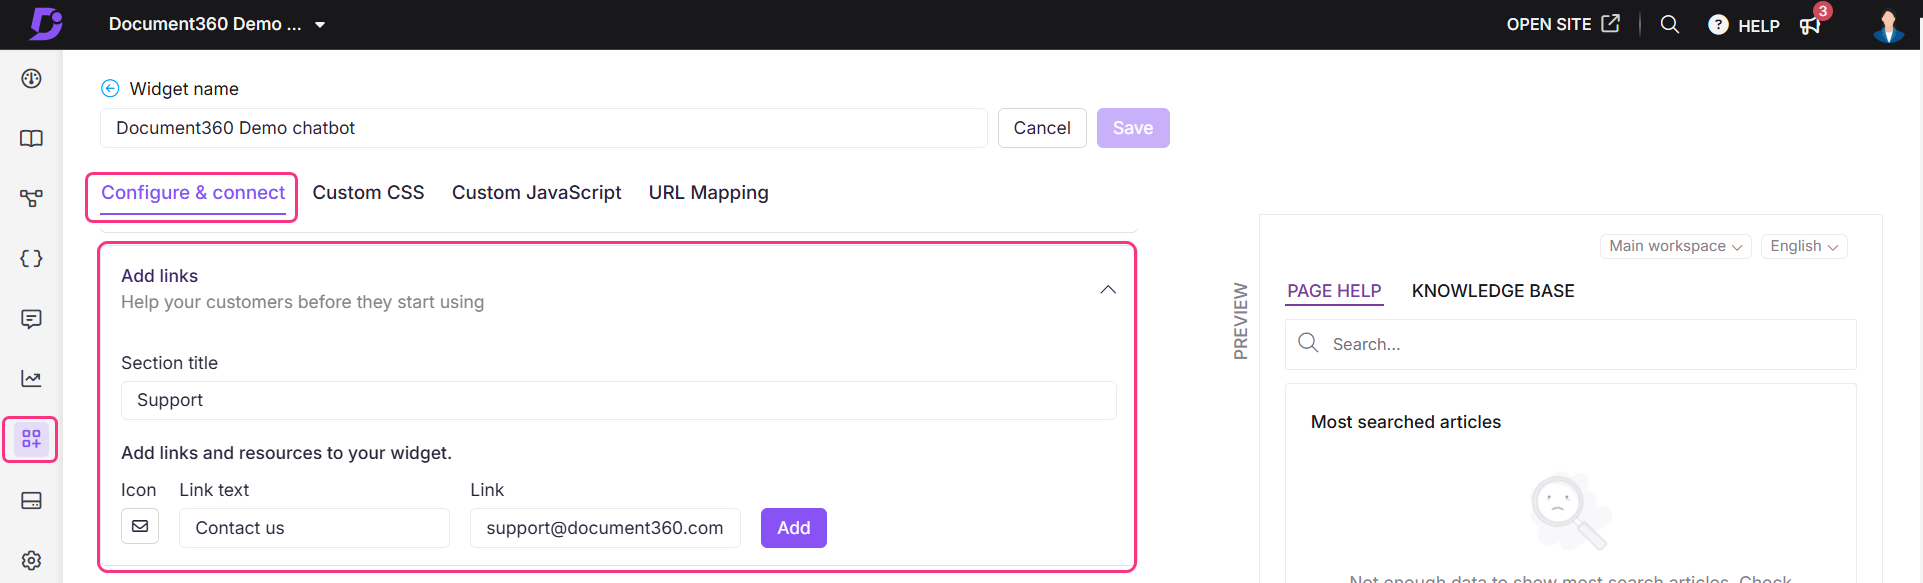The width and height of the screenshot is (1923, 583).
Task: Switch to Custom CSS tab
Action: pyautogui.click(x=368, y=192)
